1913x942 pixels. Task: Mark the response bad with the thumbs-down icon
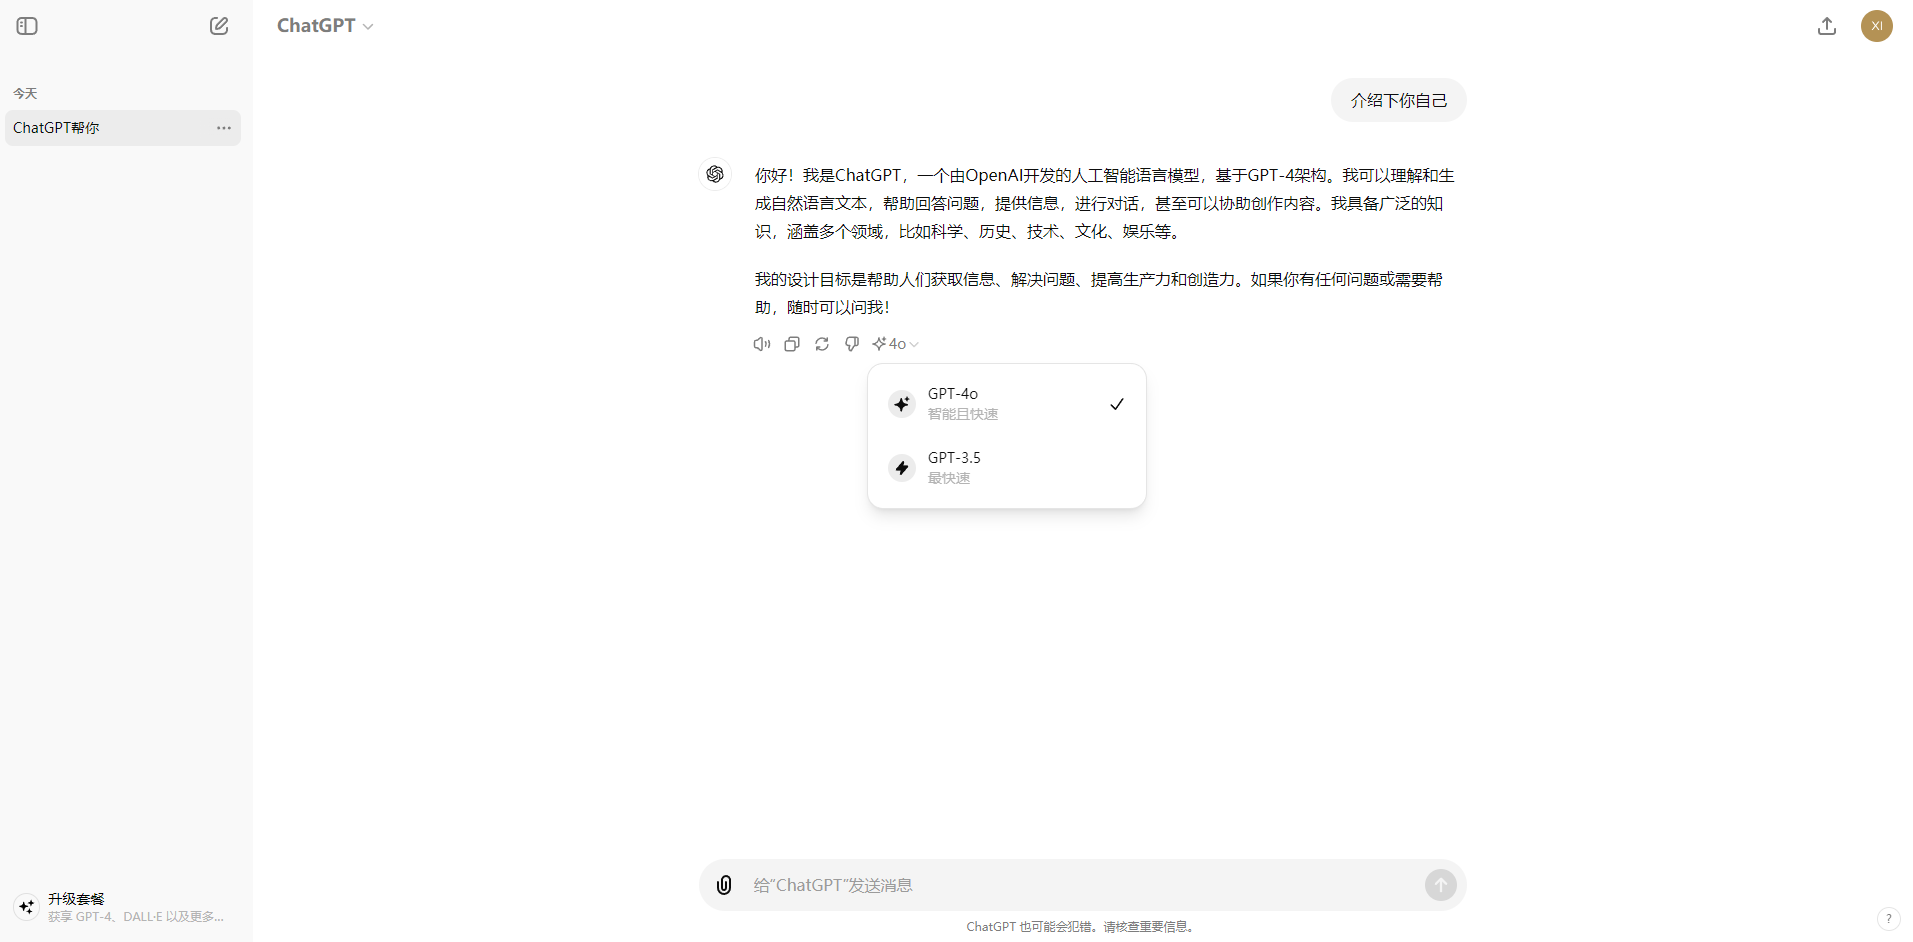(x=852, y=344)
